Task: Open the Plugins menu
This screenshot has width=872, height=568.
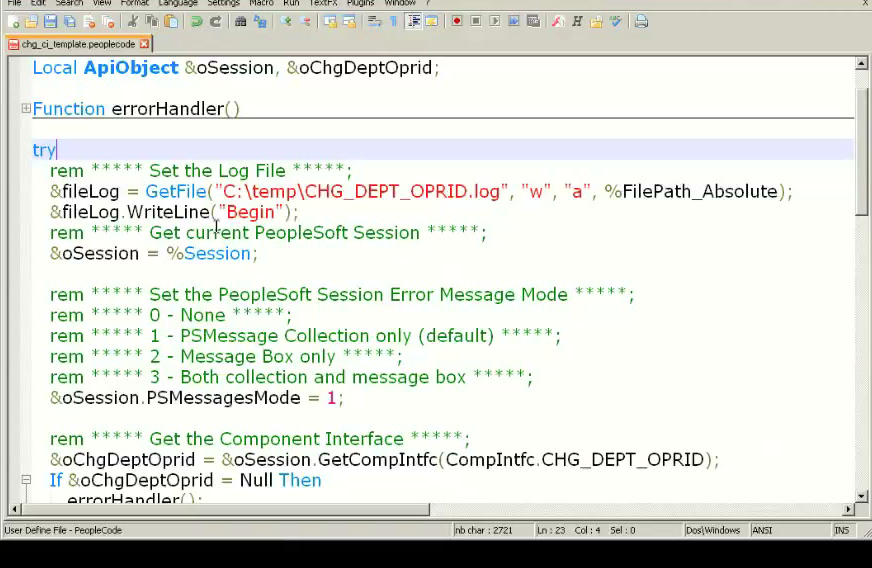Action: pos(360,3)
